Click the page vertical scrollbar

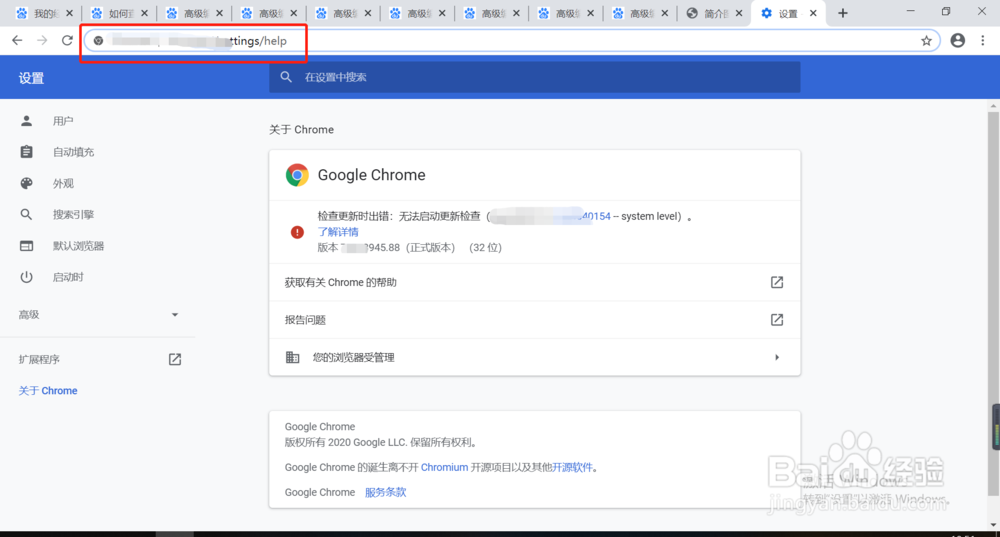tap(994, 304)
